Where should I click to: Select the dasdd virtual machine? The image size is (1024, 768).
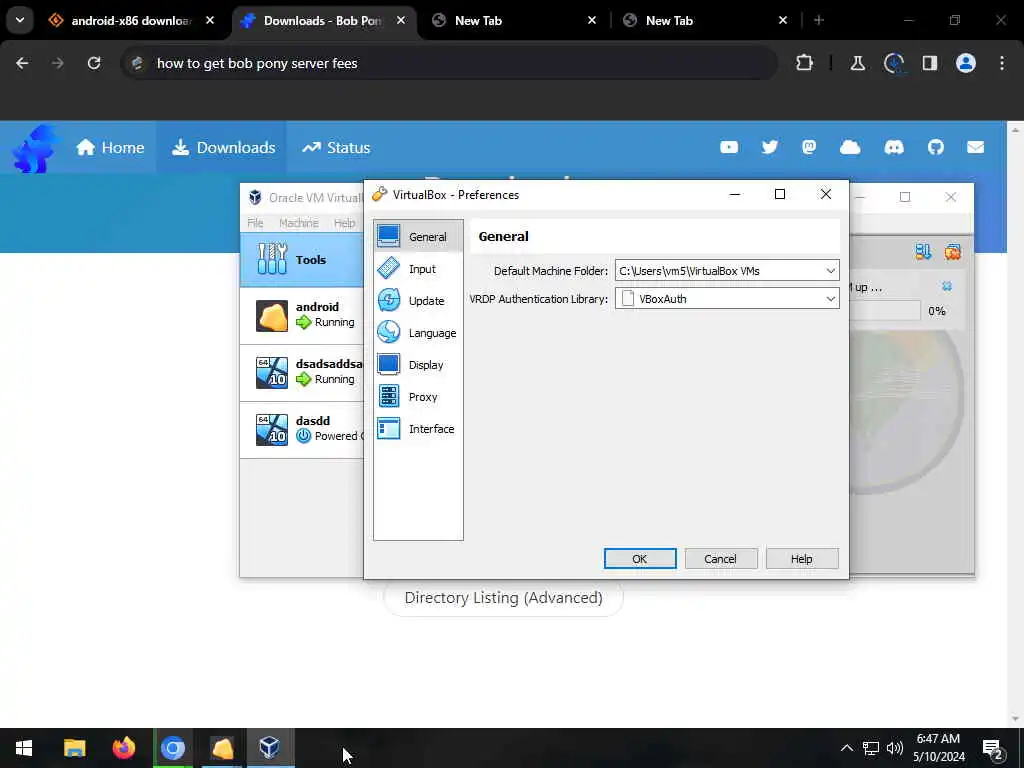302,429
